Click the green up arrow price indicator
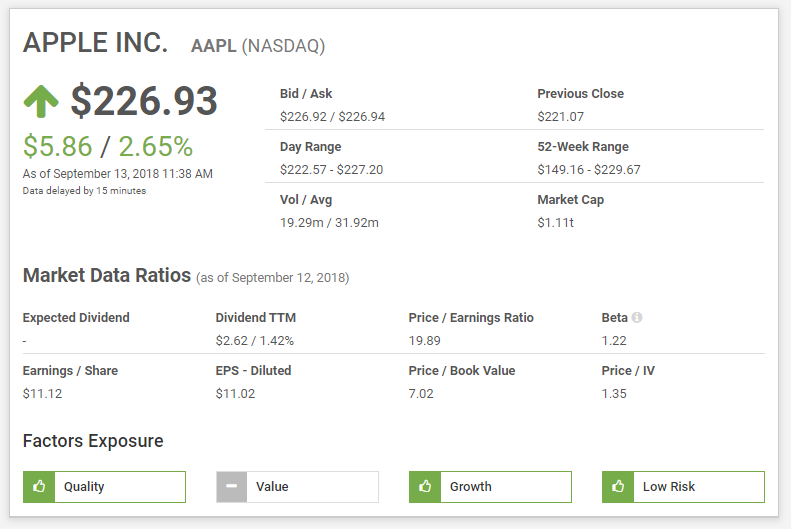The image size is (791, 529). [41, 101]
